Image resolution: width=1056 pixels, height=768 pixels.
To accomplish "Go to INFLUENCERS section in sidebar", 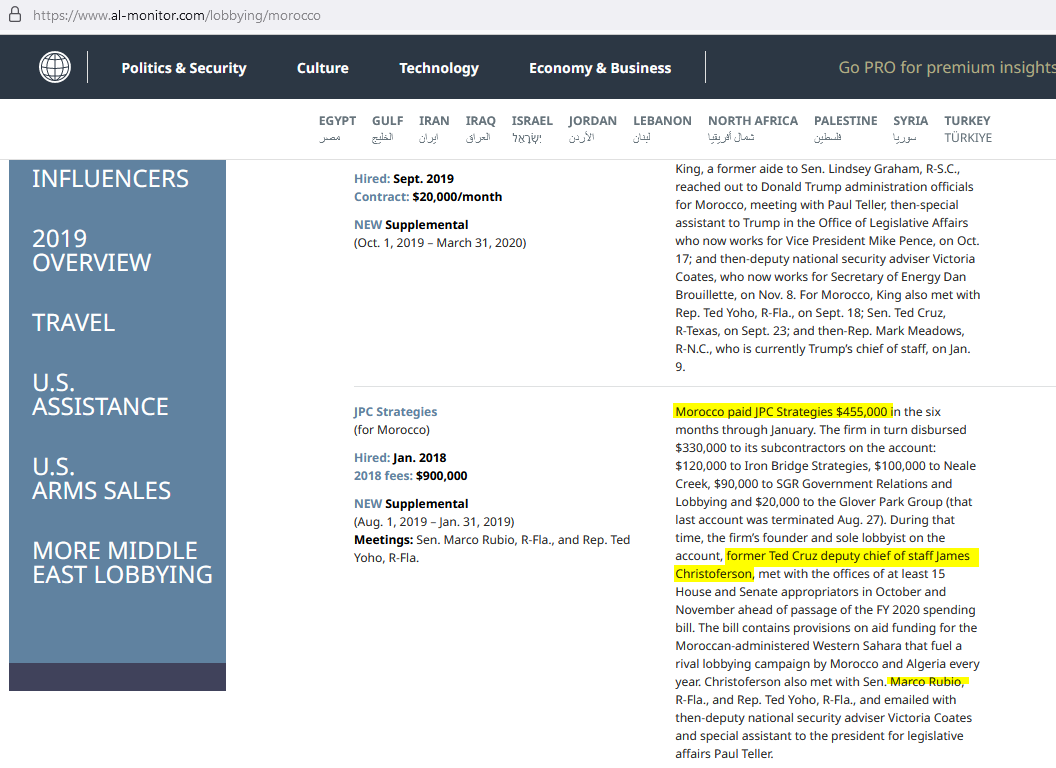I will 110,179.
